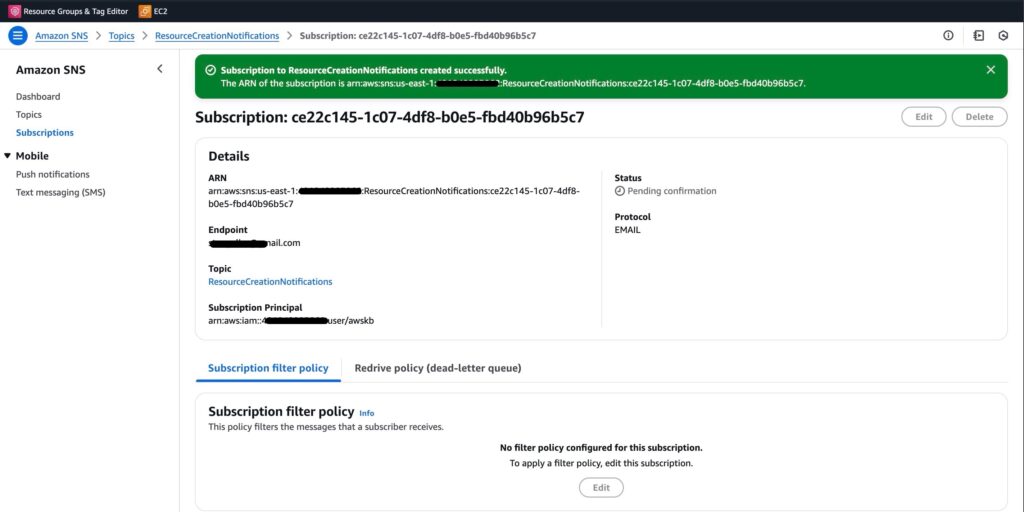The width and height of the screenshot is (1024, 512).
Task: Dismiss the green success banner
Action: tap(991, 70)
